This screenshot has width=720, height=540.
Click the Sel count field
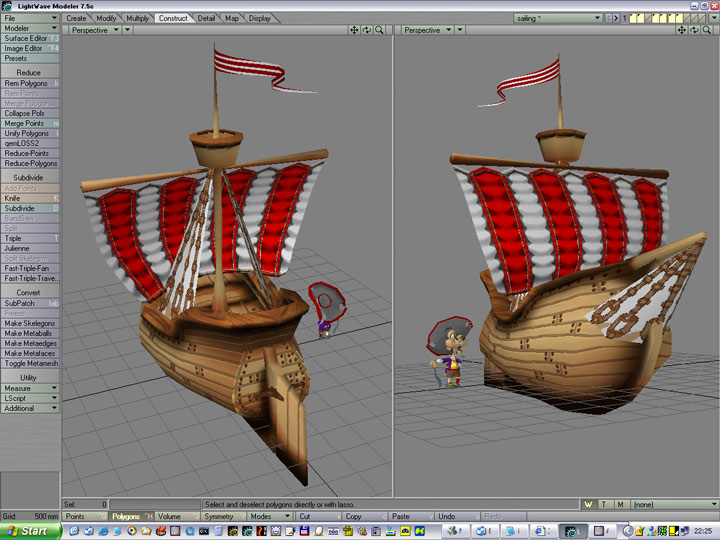(x=85, y=504)
